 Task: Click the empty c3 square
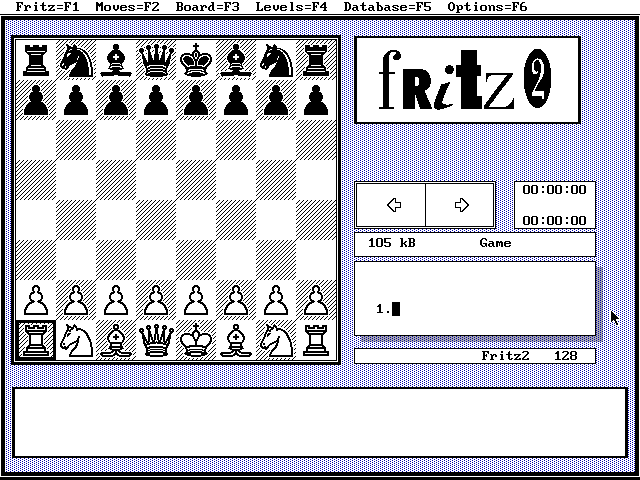116,260
